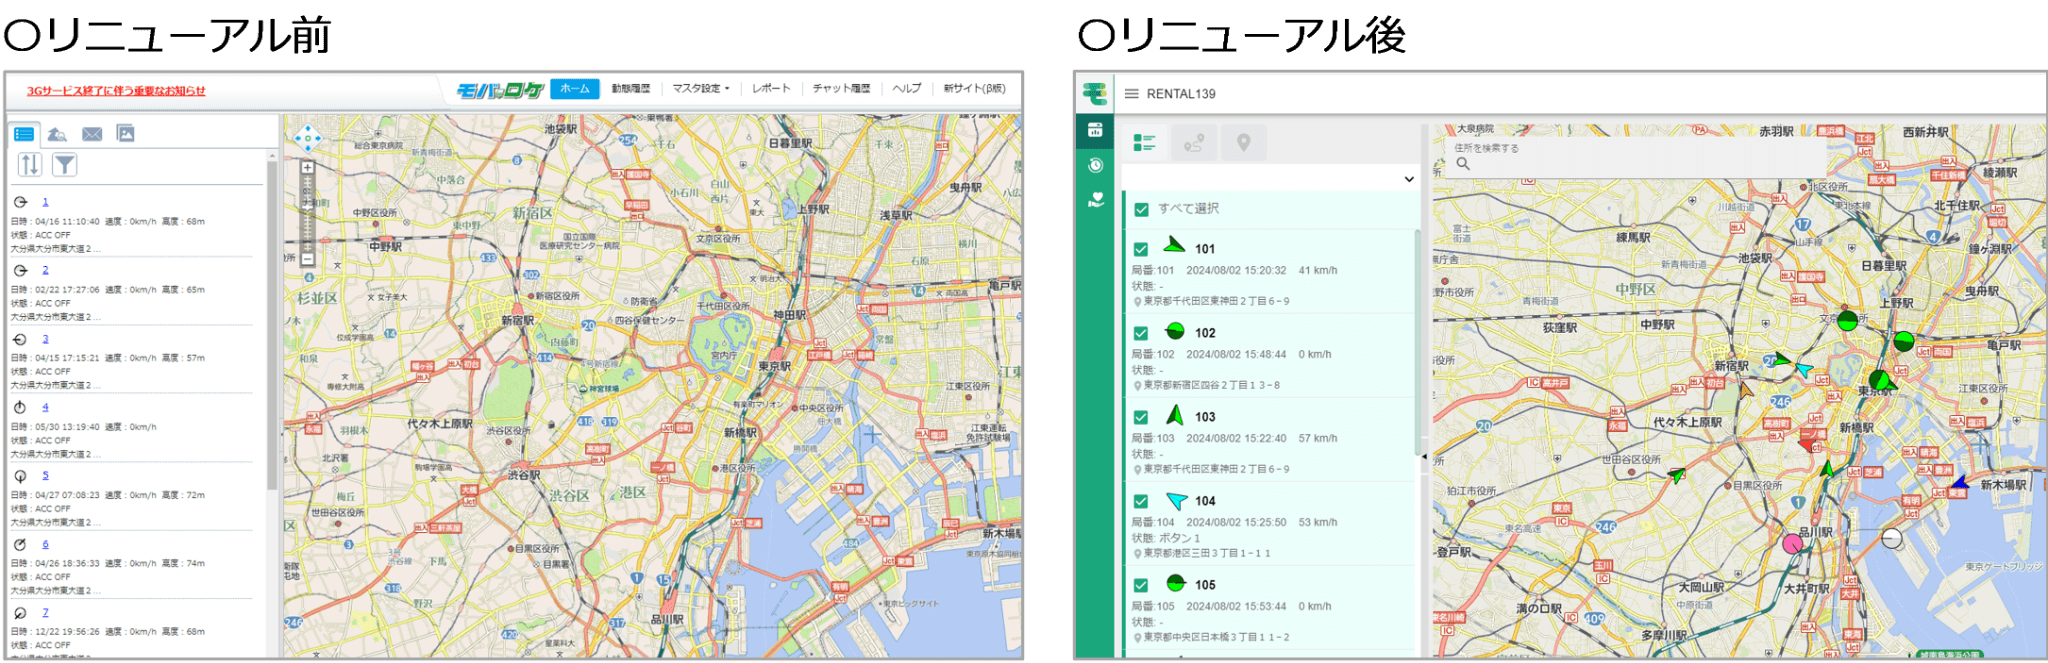Uncheck the checkbox for vehicle 101
This screenshot has height=663, width=2048.
click(1141, 250)
